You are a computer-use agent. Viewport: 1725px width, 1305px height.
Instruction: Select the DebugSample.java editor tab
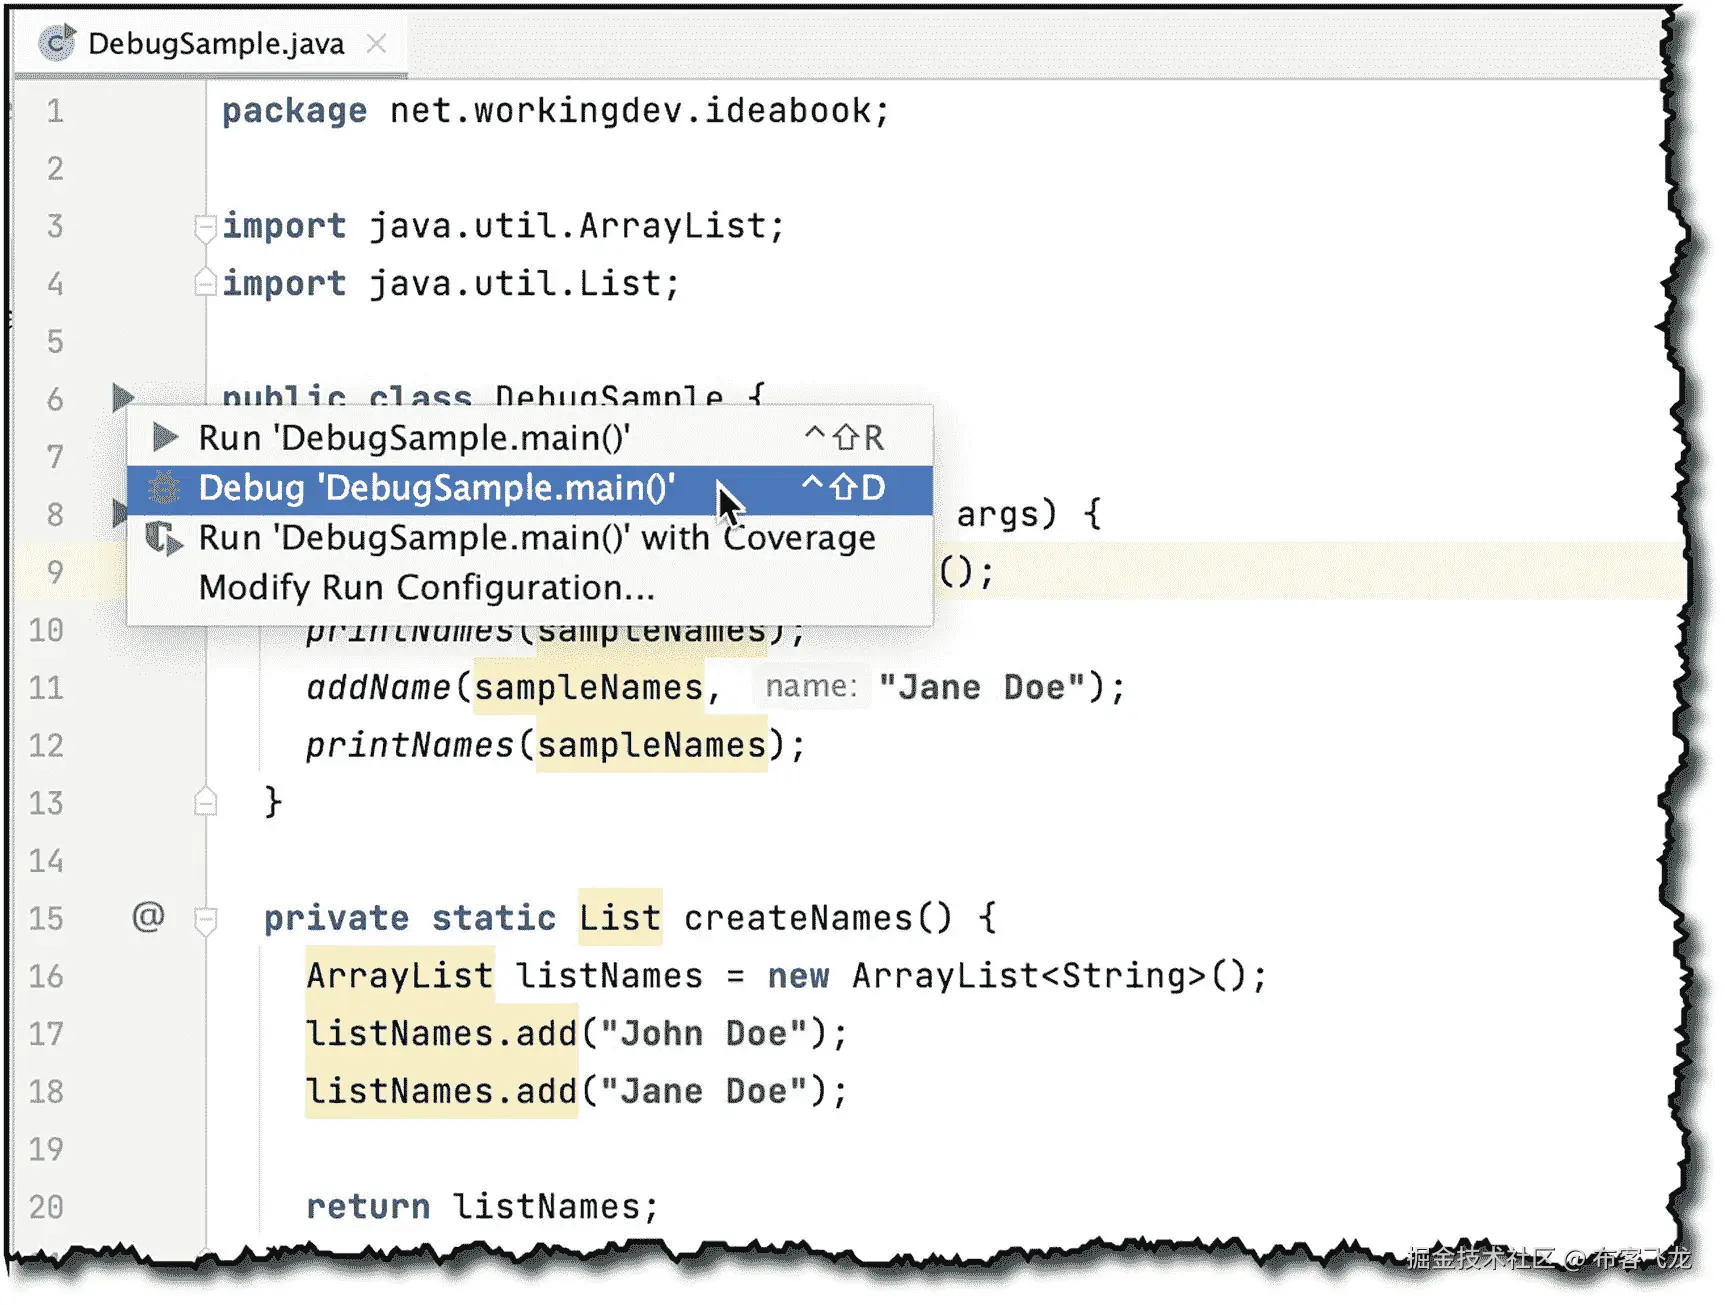[x=215, y=43]
